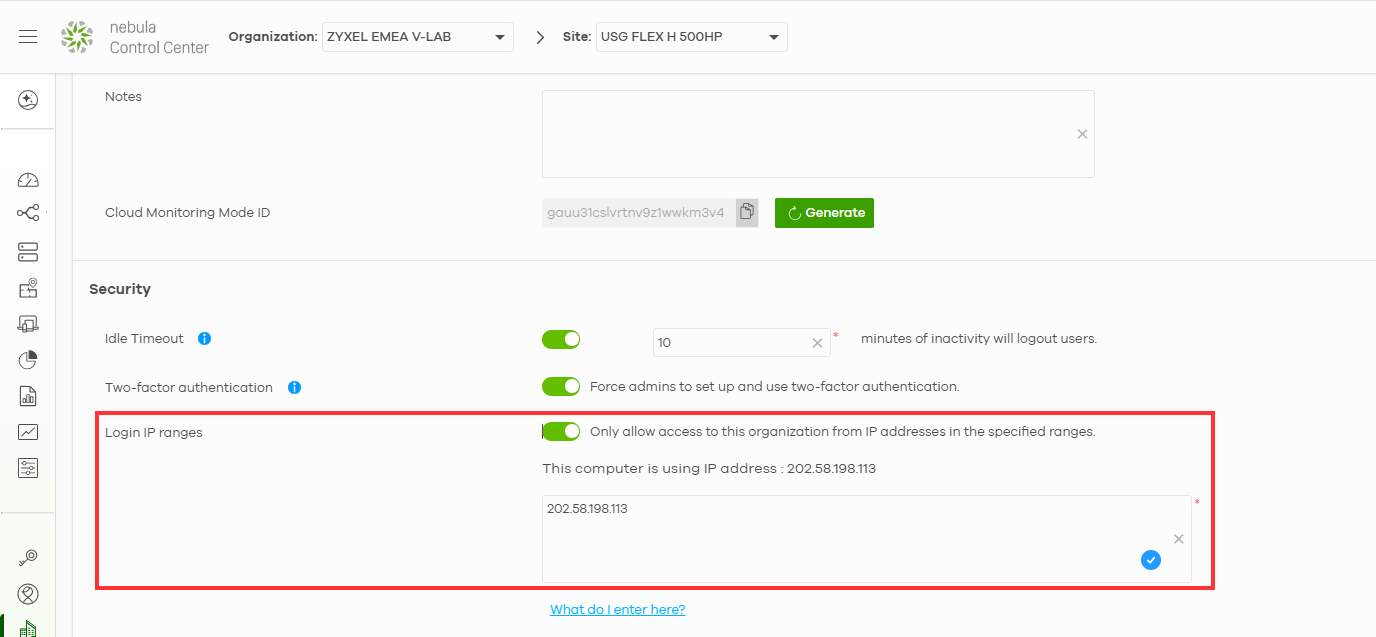Open the dashboard gauge icon in sidebar
1376x637 pixels.
coord(28,180)
